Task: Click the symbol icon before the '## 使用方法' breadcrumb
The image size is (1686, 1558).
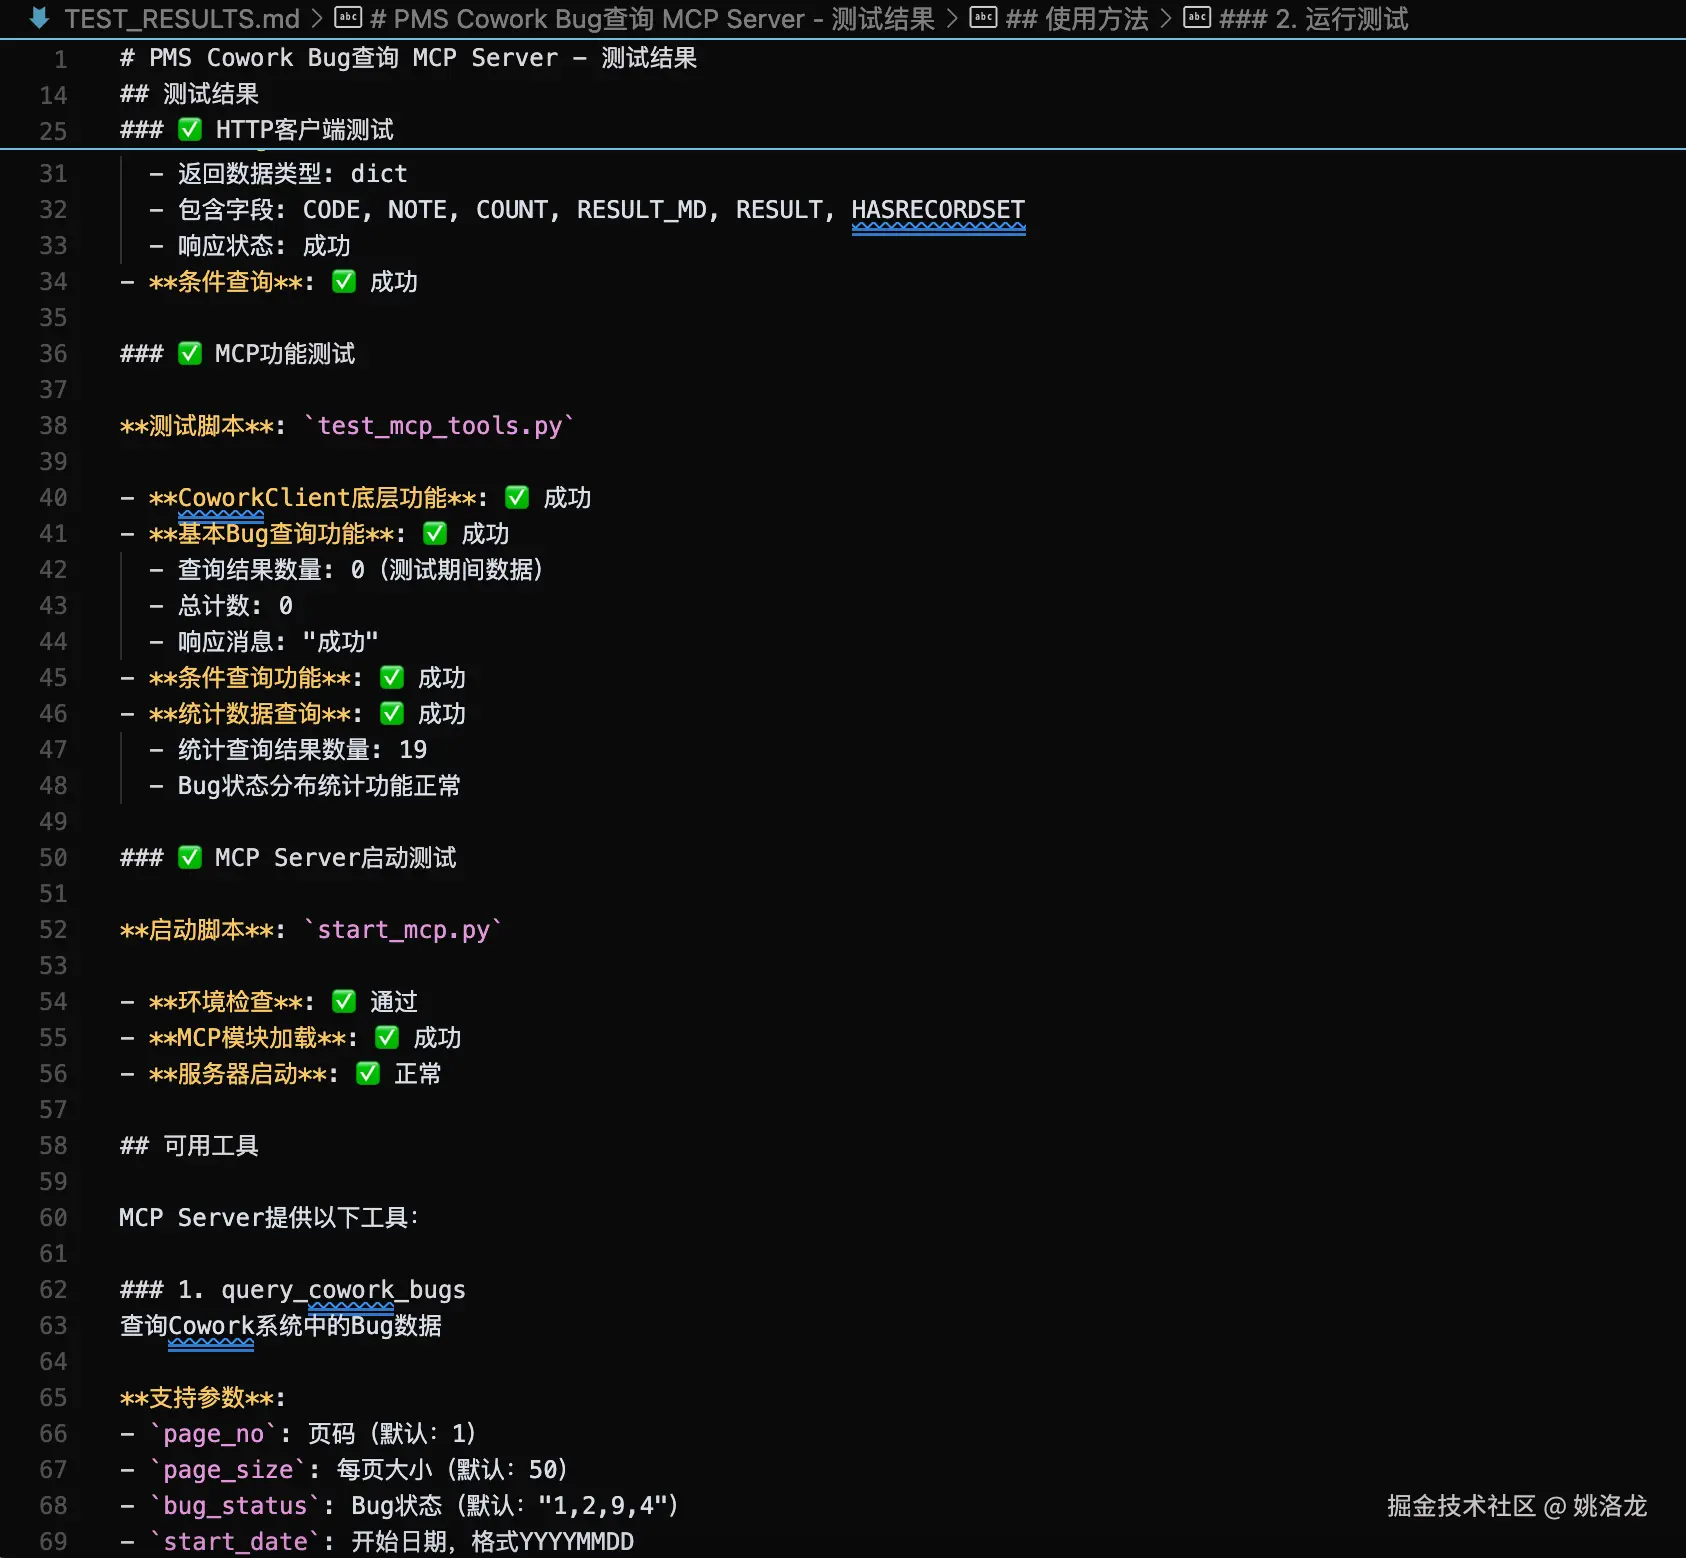Action: (984, 17)
